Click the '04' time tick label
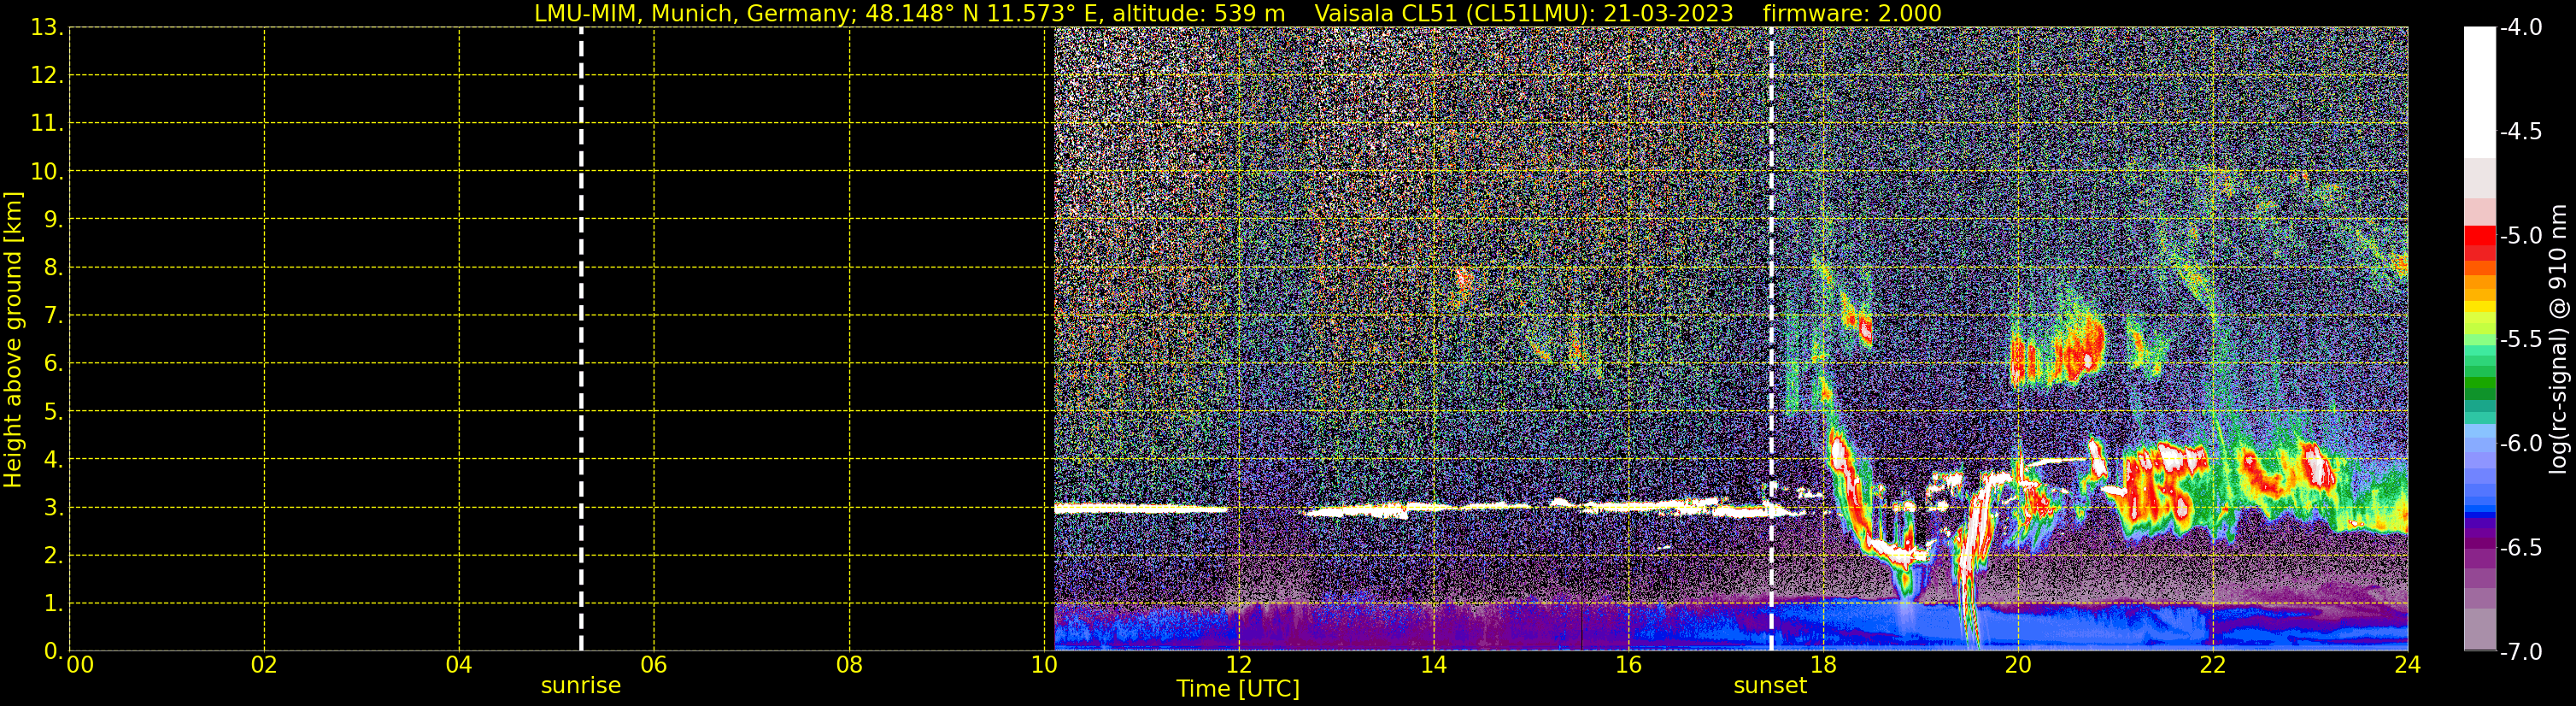The image size is (2576, 706). pos(459,665)
